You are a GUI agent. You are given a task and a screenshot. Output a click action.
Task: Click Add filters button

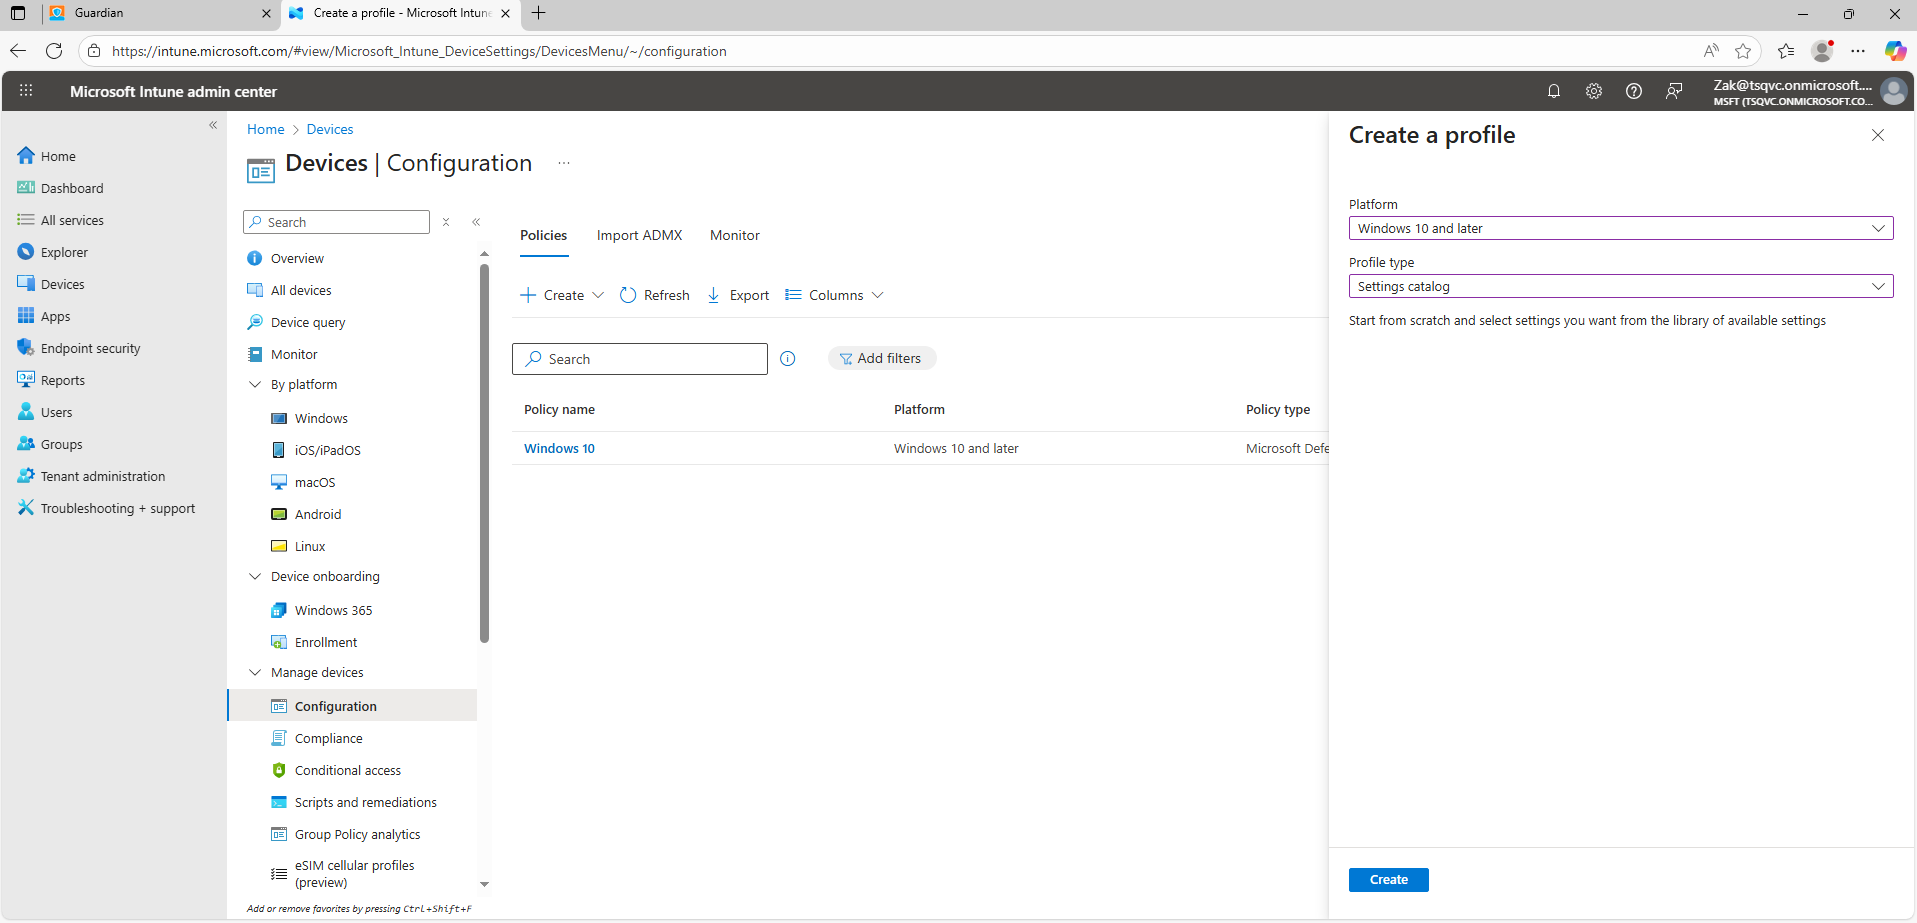point(881,358)
